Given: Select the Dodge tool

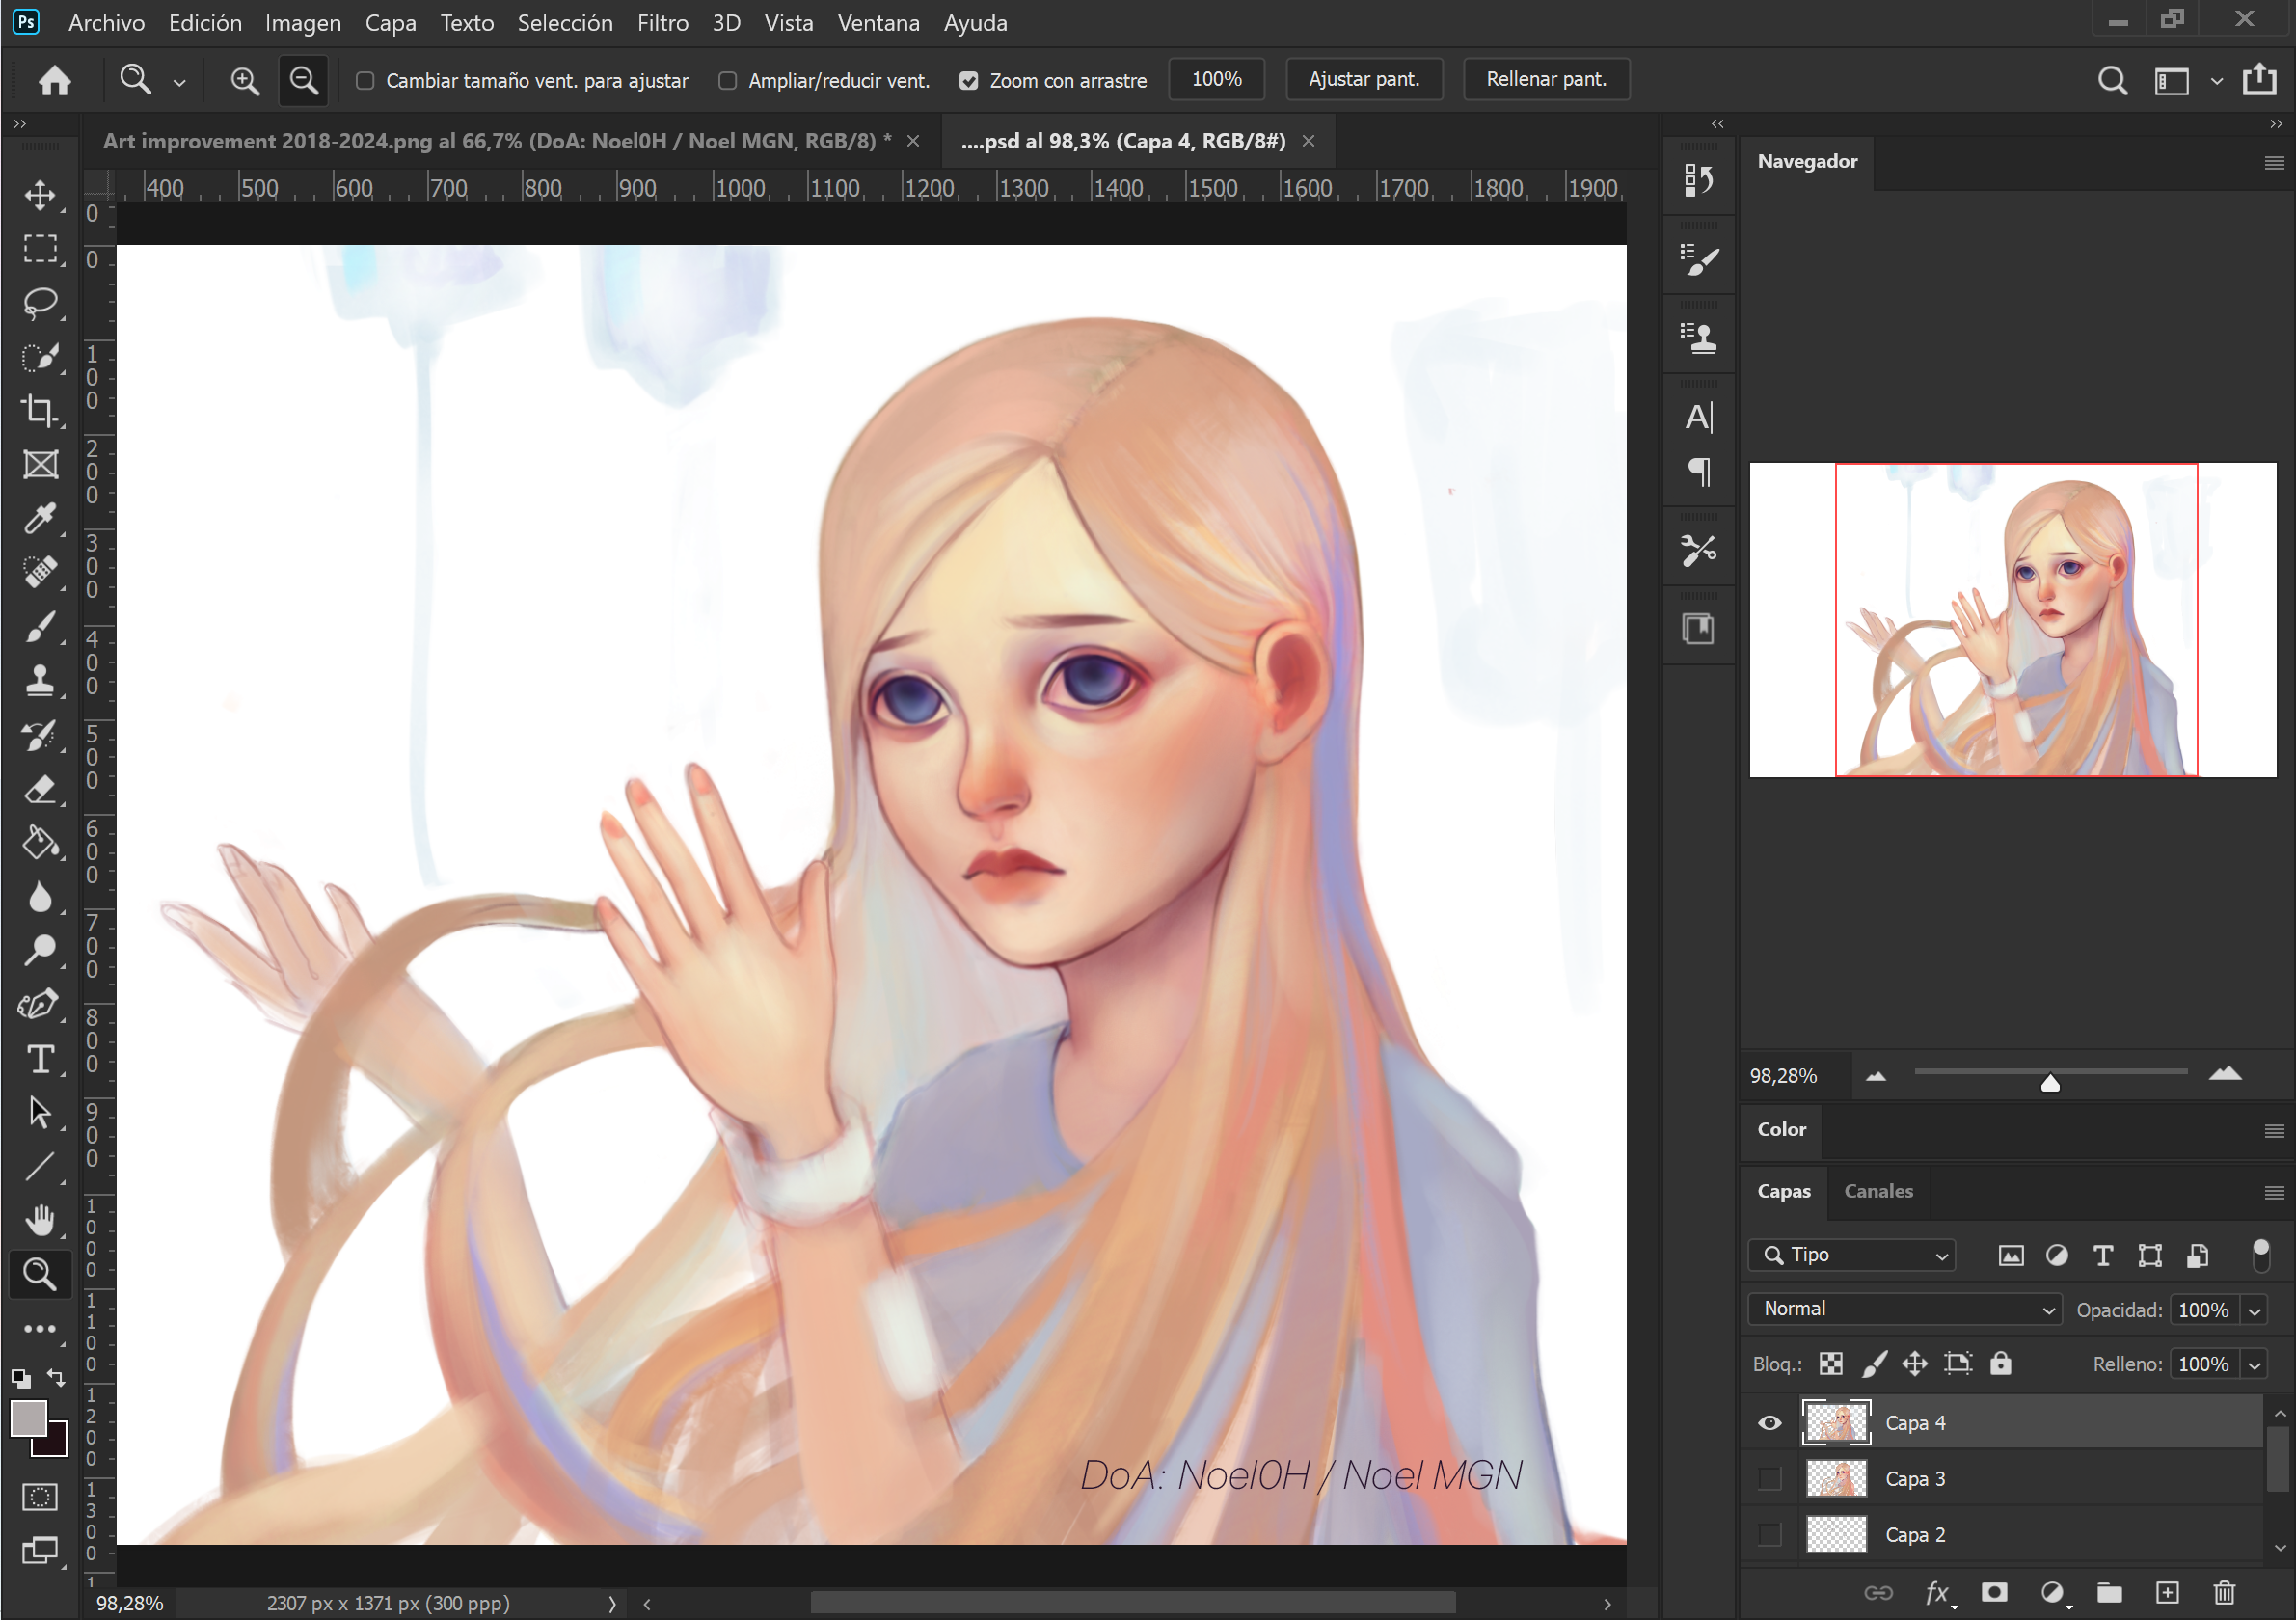Looking at the screenshot, I should click(x=40, y=950).
